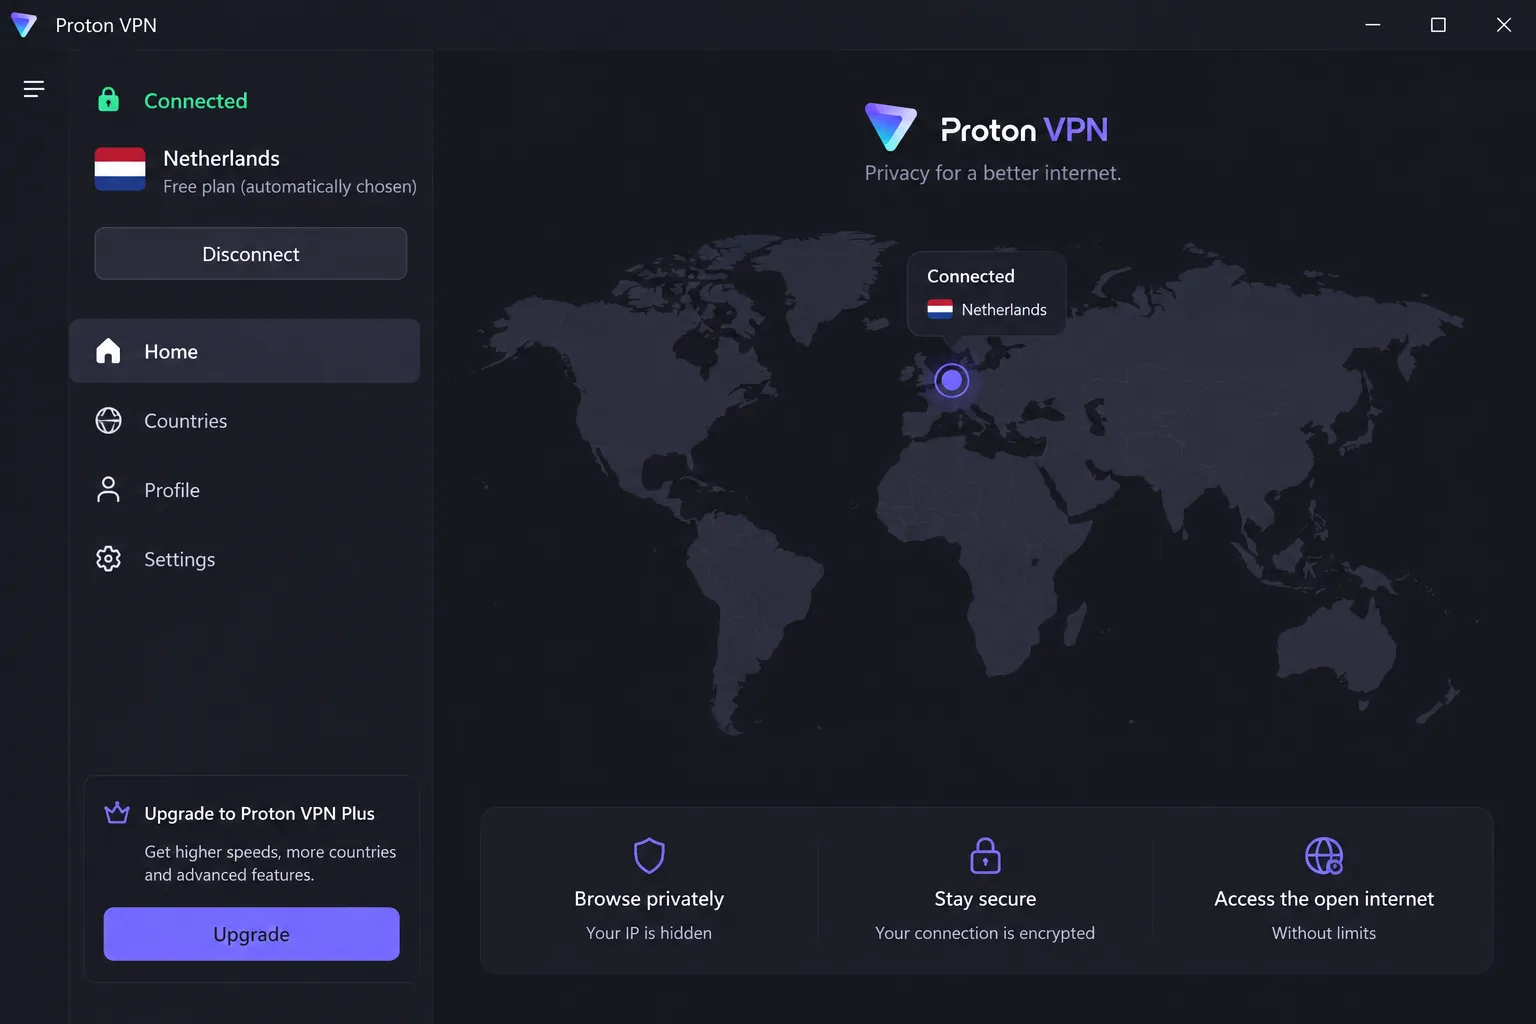The width and height of the screenshot is (1536, 1024).
Task: Click the 'Browse privately' heading
Action: click(649, 899)
